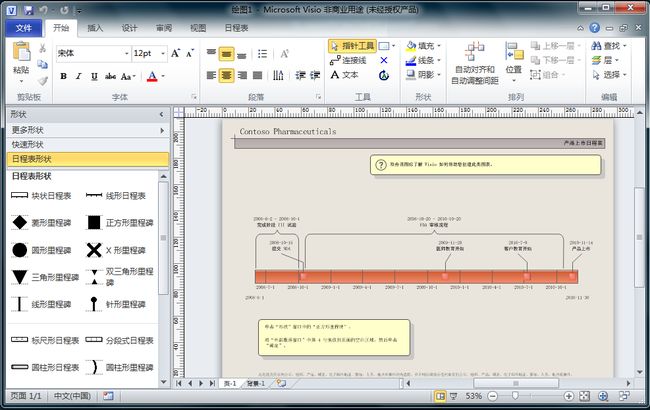Open the font name dropdown
The image size is (650, 410).
[126, 53]
